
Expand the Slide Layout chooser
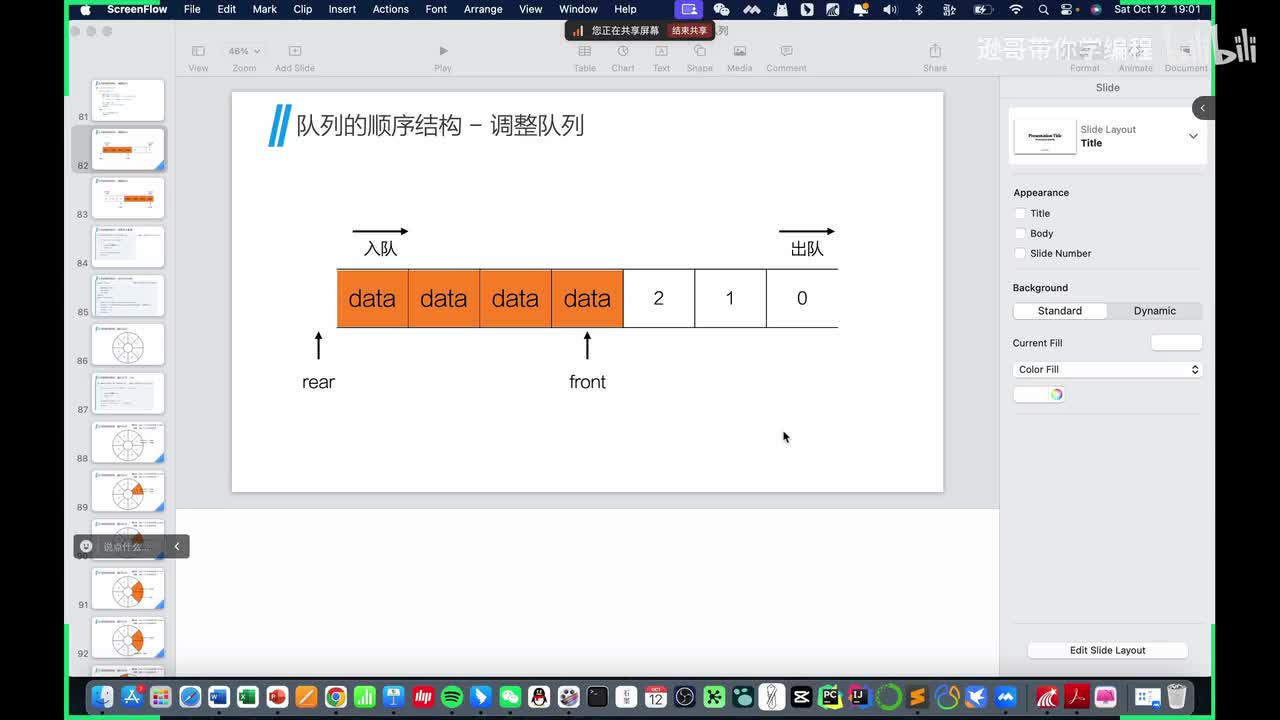(1193, 136)
